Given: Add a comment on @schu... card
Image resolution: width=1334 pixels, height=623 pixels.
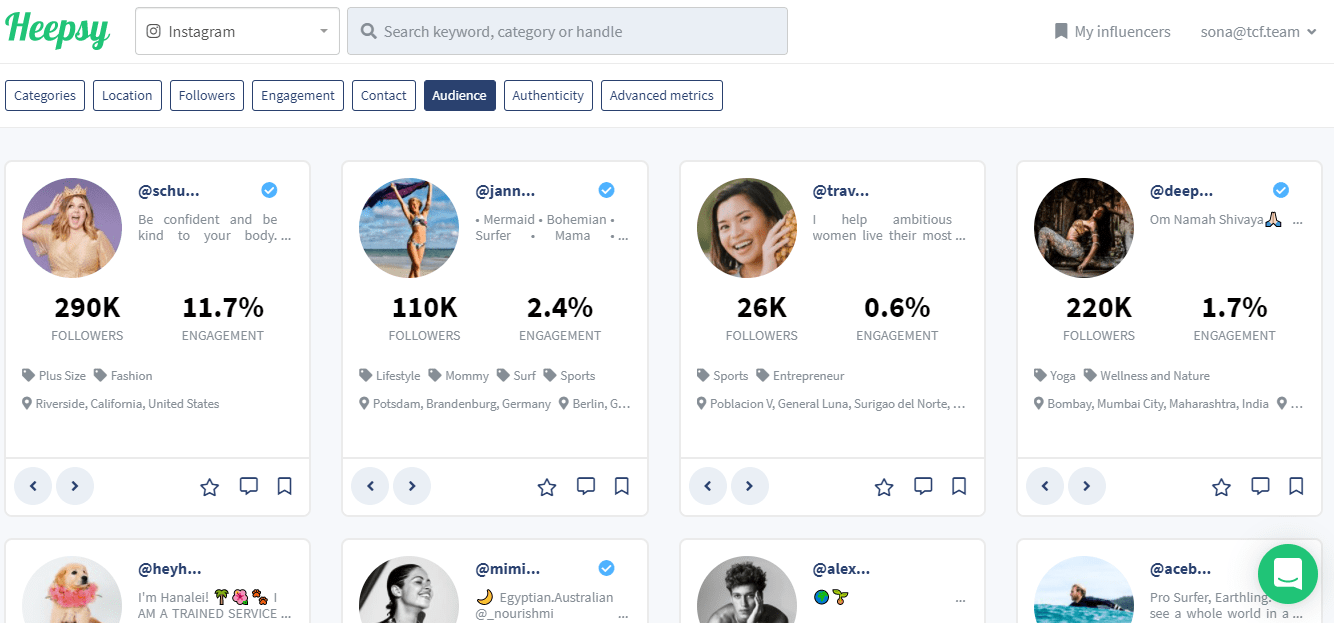Looking at the screenshot, I should [249, 487].
